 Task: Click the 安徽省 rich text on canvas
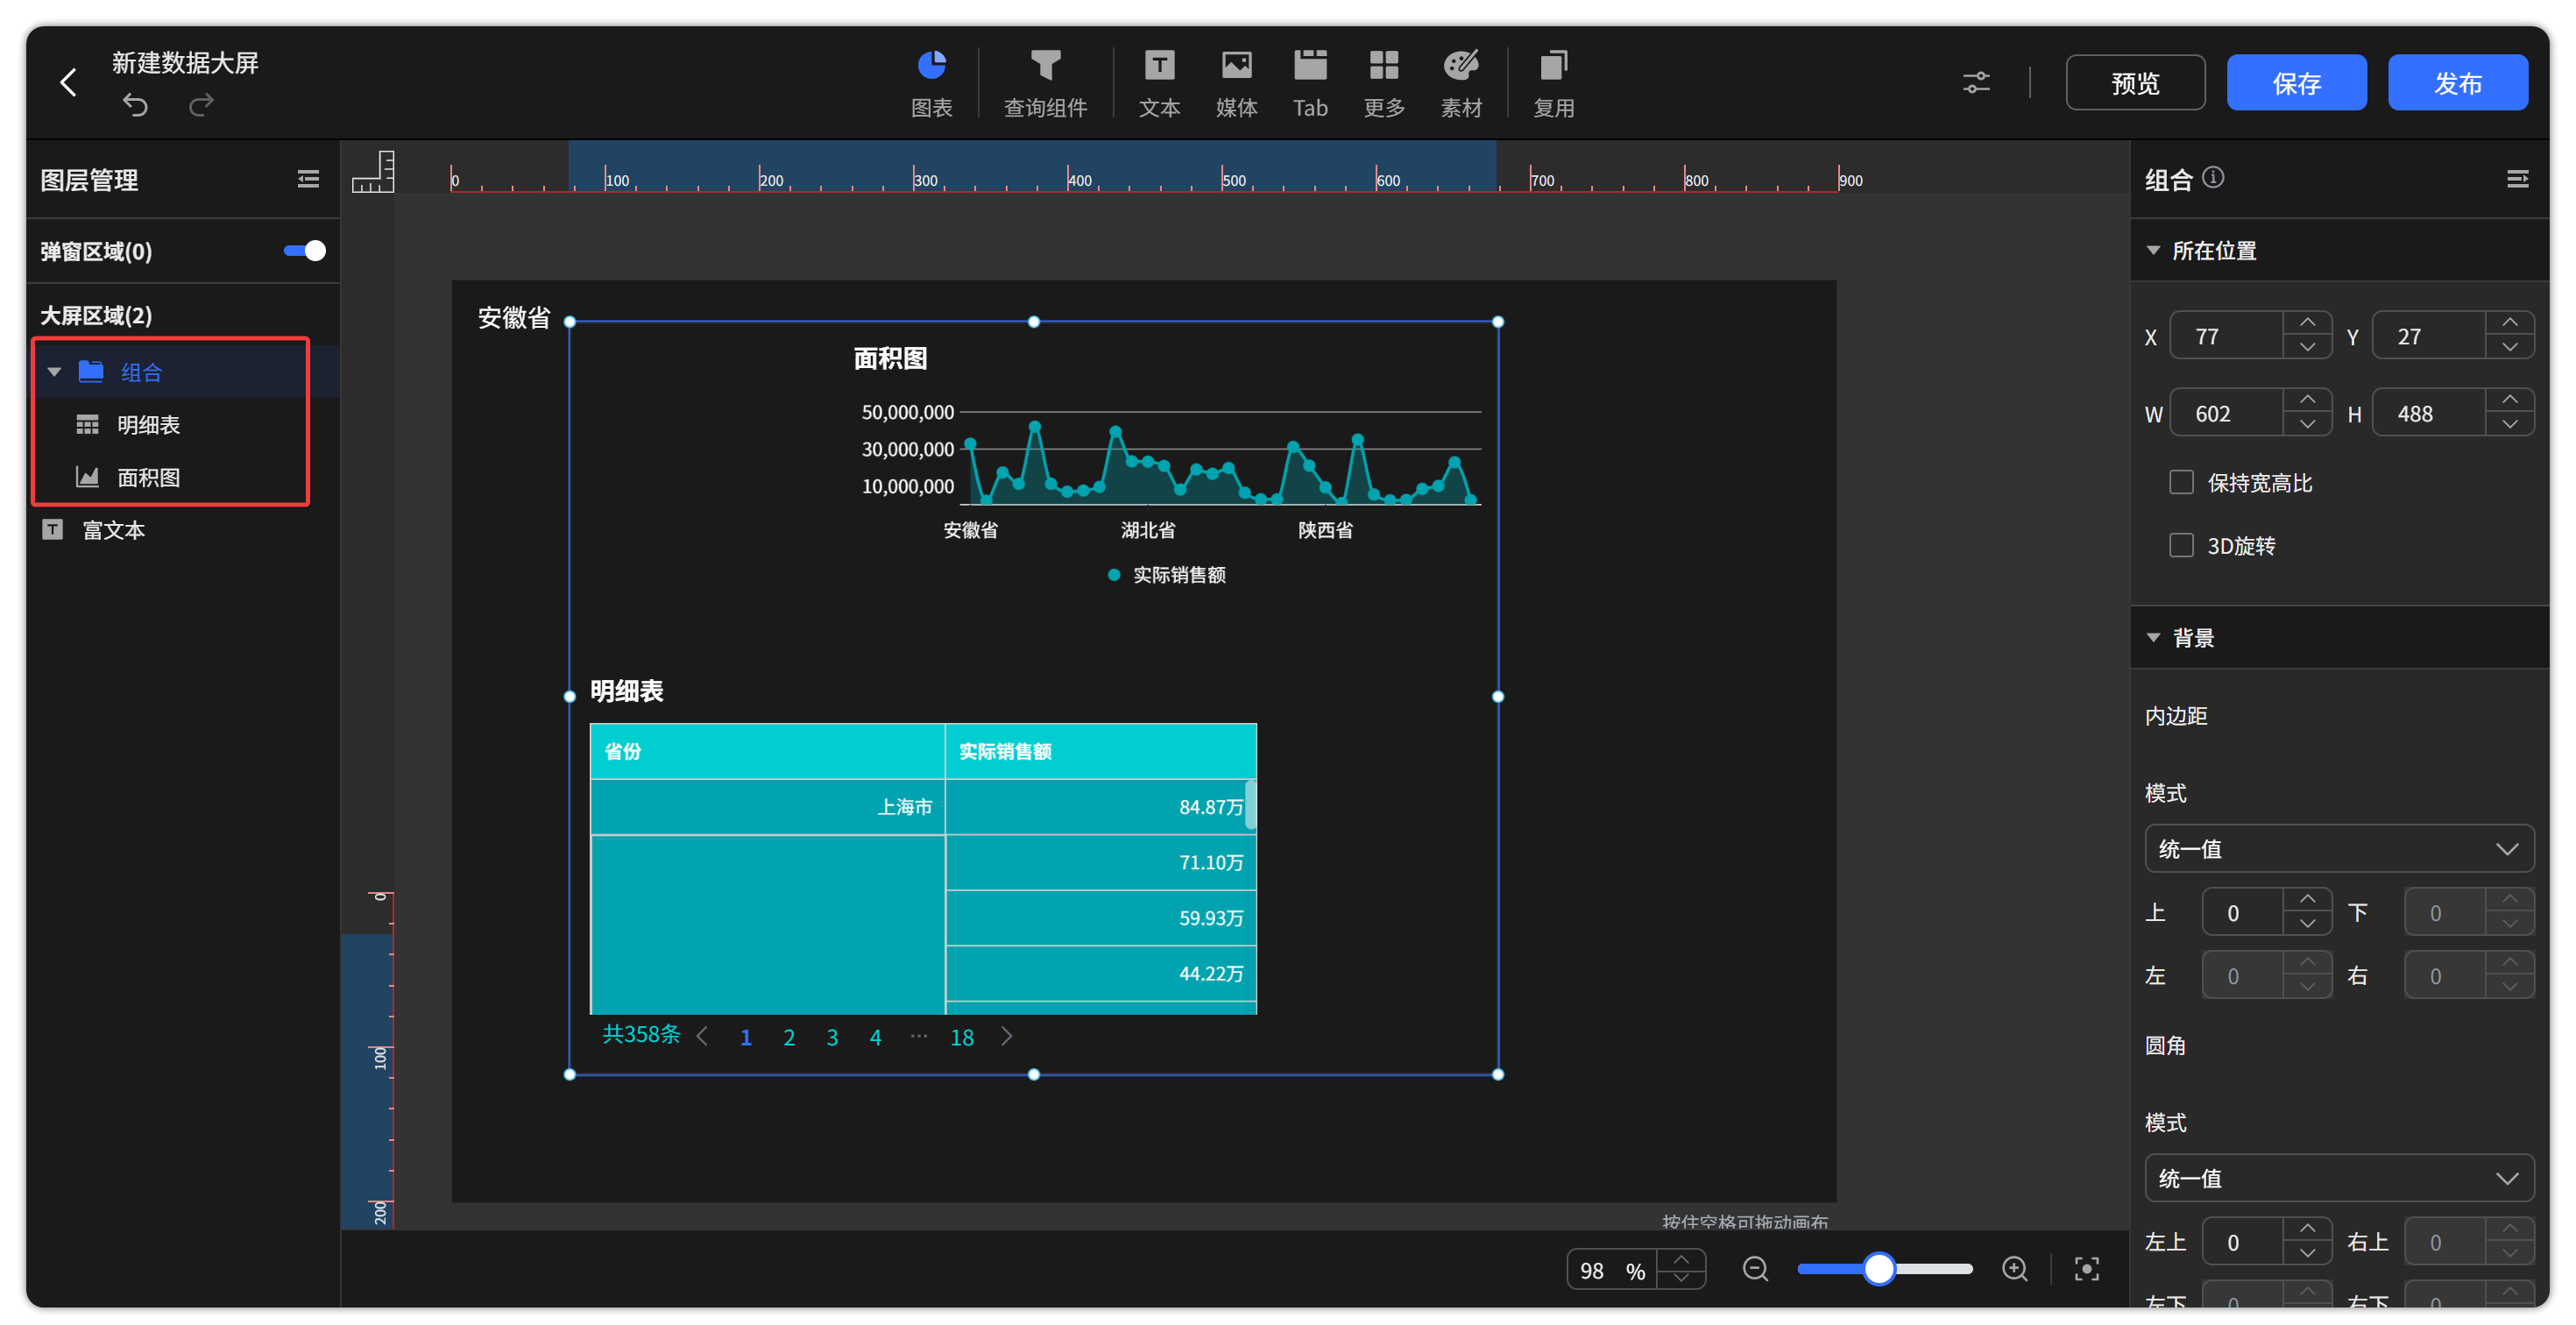514,318
